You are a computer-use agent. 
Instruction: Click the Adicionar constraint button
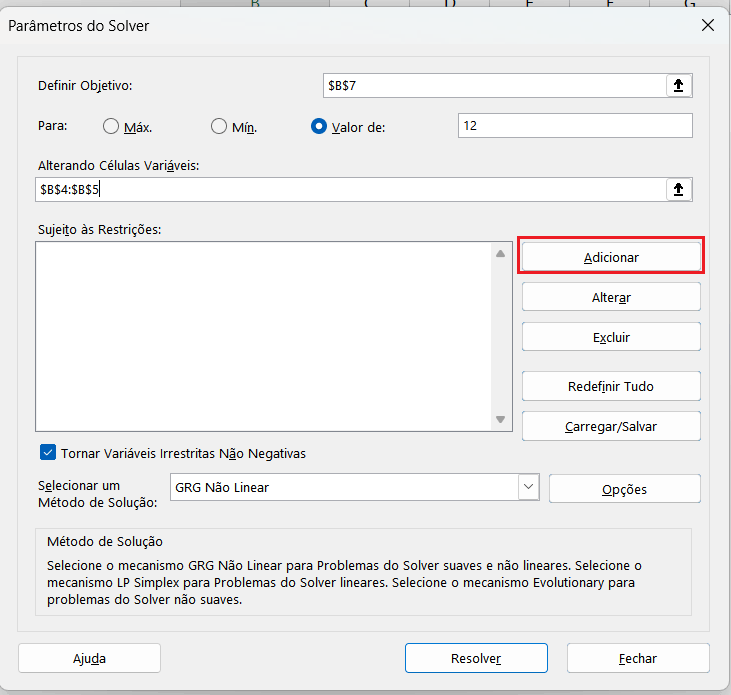click(611, 257)
